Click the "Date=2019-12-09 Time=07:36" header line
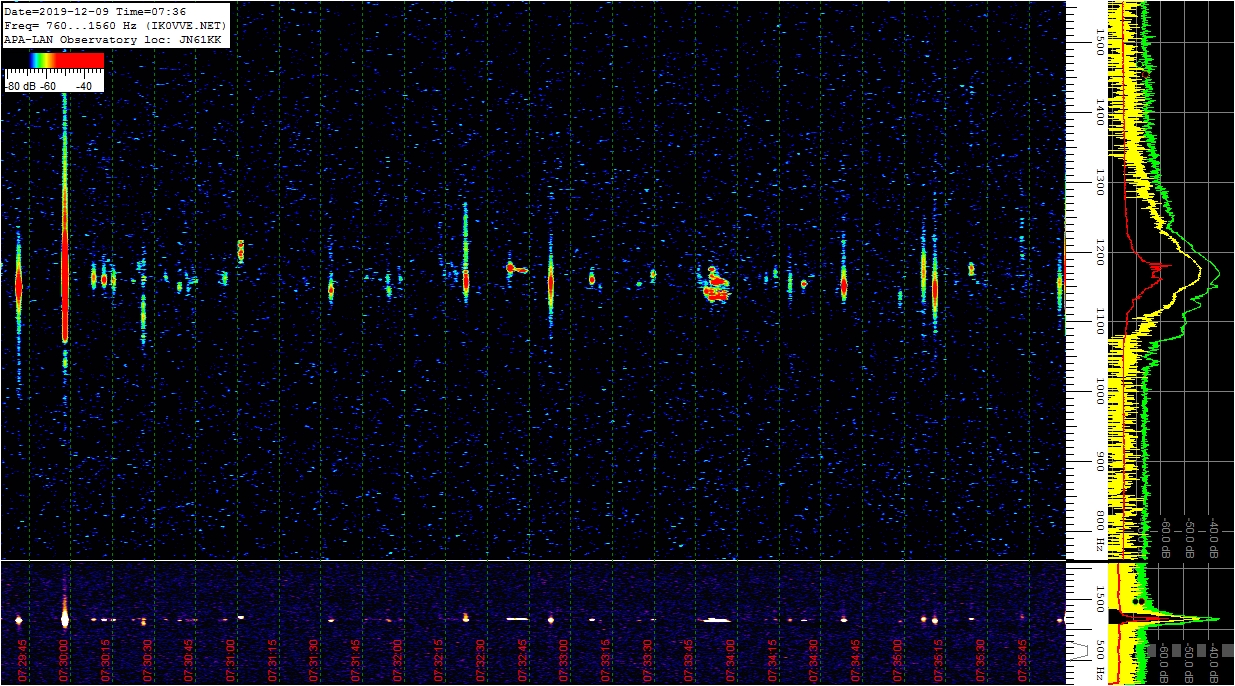The height and width of the screenshot is (686, 1235). [x=95, y=11]
